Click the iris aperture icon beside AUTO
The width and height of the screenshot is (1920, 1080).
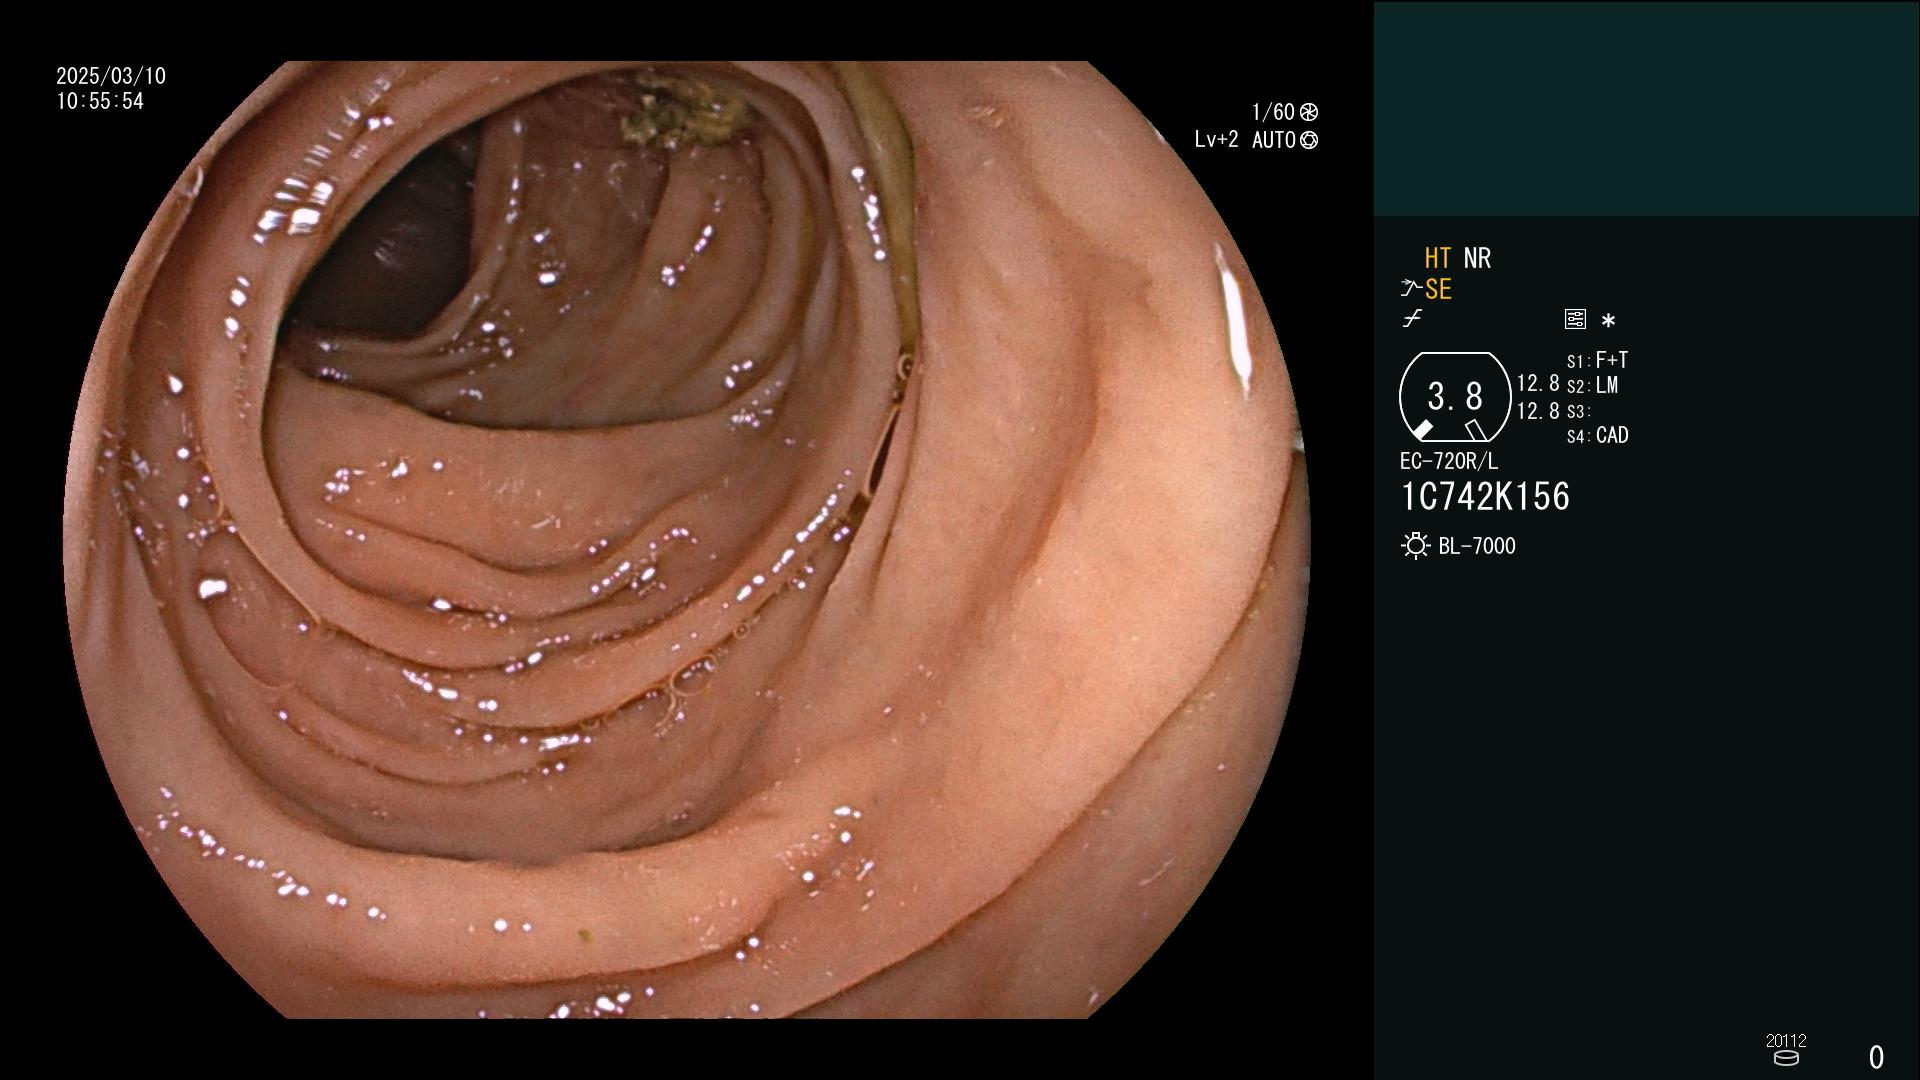1309,141
